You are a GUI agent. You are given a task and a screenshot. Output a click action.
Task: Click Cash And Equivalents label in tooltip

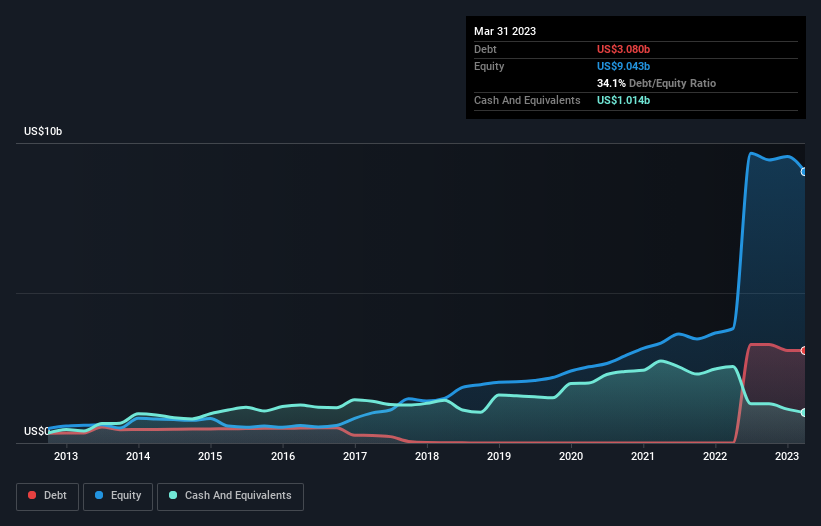527,100
